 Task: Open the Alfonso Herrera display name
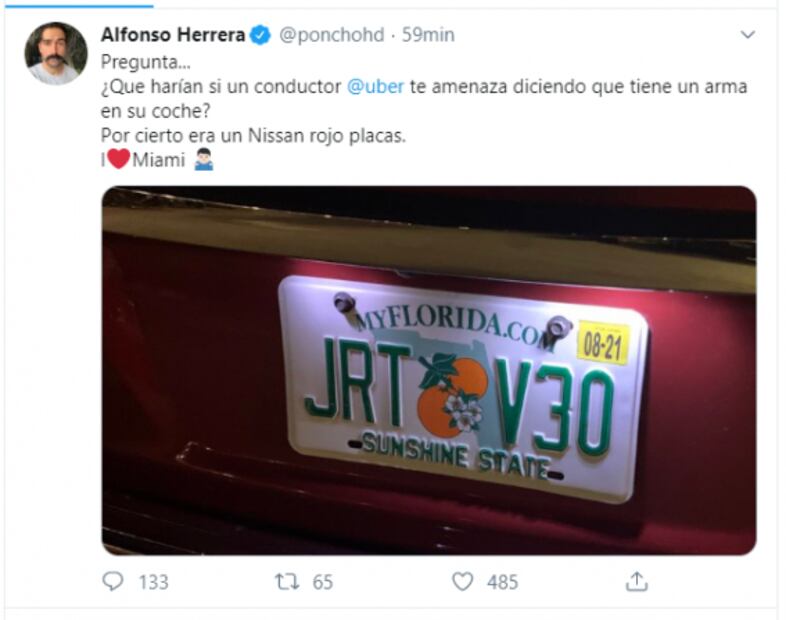(x=173, y=35)
